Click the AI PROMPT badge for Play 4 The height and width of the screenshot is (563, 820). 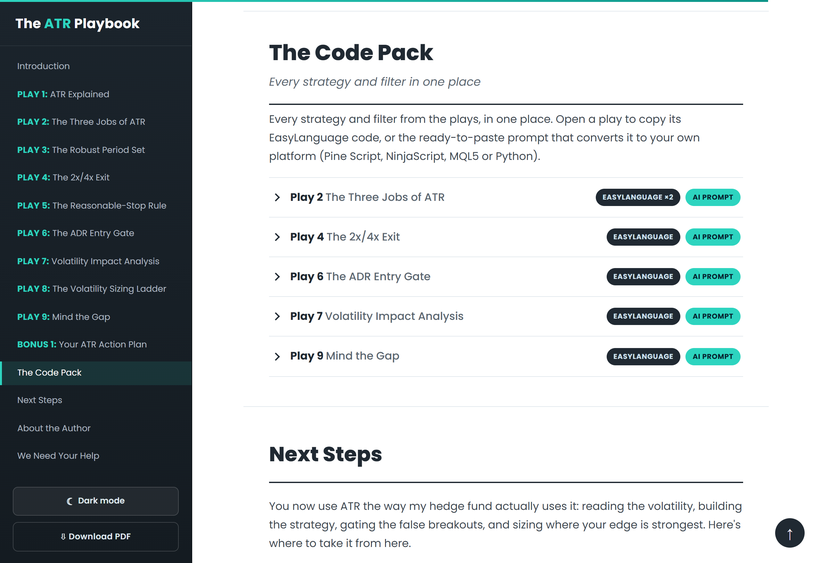tap(713, 237)
